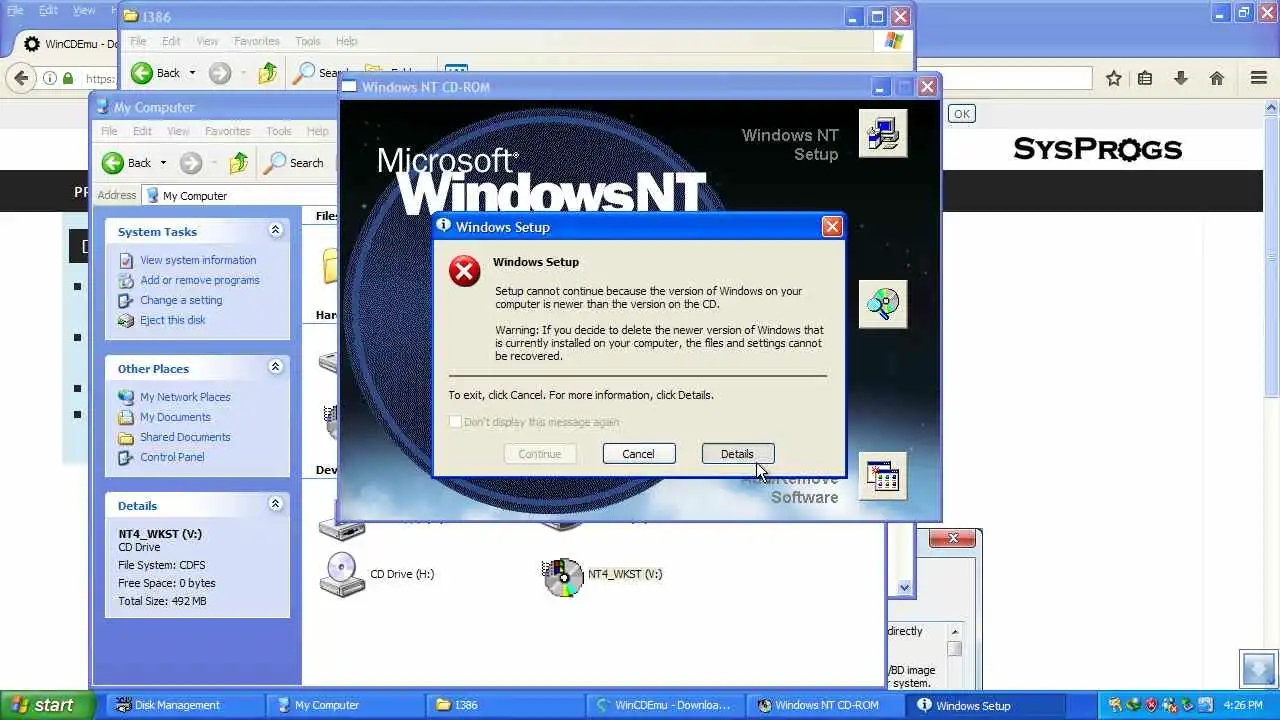
Task: Click the WinCDEmu browser tab
Action: [x=68, y=44]
